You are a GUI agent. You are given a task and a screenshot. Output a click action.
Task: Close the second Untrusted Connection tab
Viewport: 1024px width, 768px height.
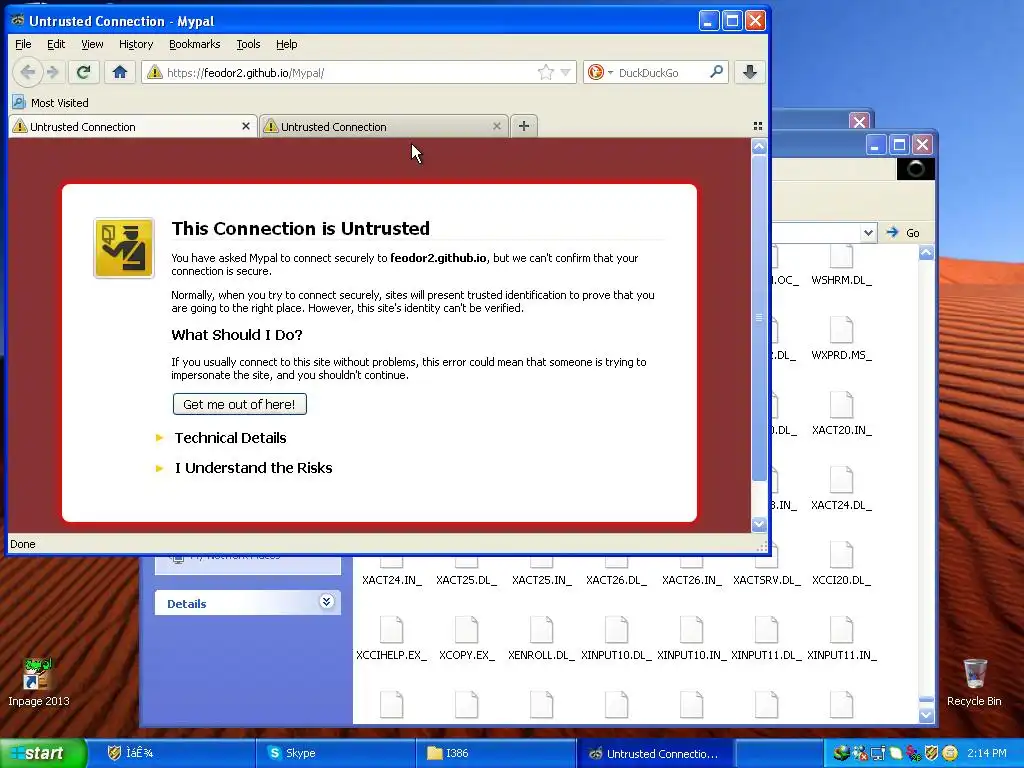point(497,126)
